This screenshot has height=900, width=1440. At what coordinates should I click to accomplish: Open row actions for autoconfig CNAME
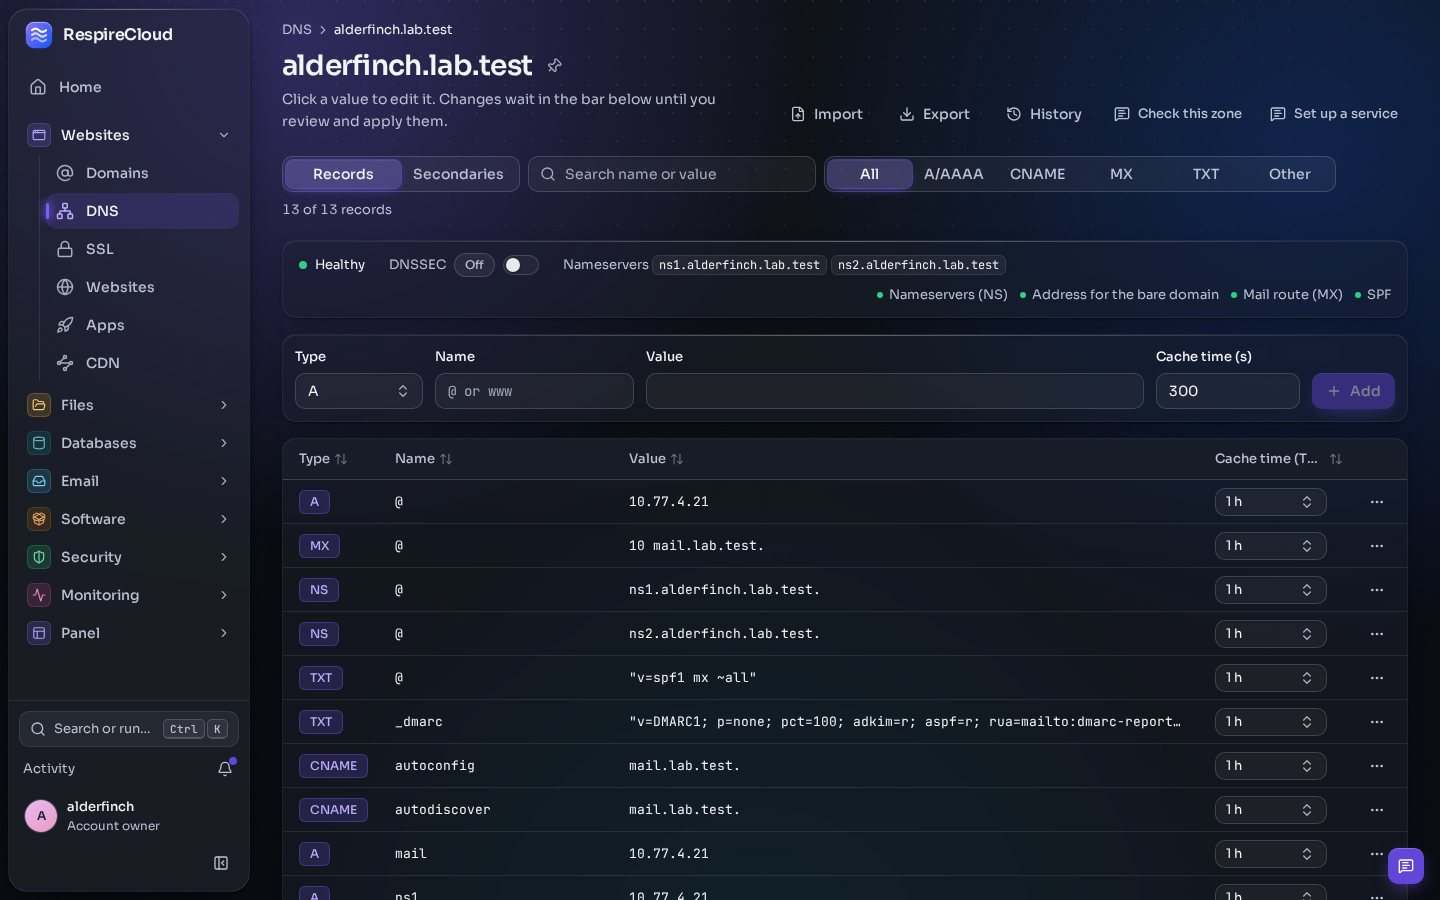point(1377,766)
